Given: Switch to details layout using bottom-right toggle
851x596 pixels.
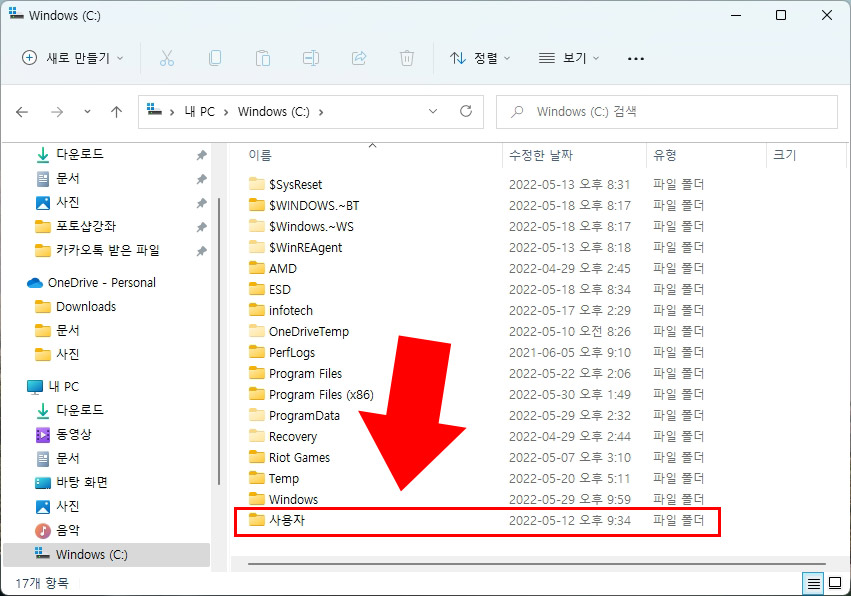Looking at the screenshot, I should 813,583.
